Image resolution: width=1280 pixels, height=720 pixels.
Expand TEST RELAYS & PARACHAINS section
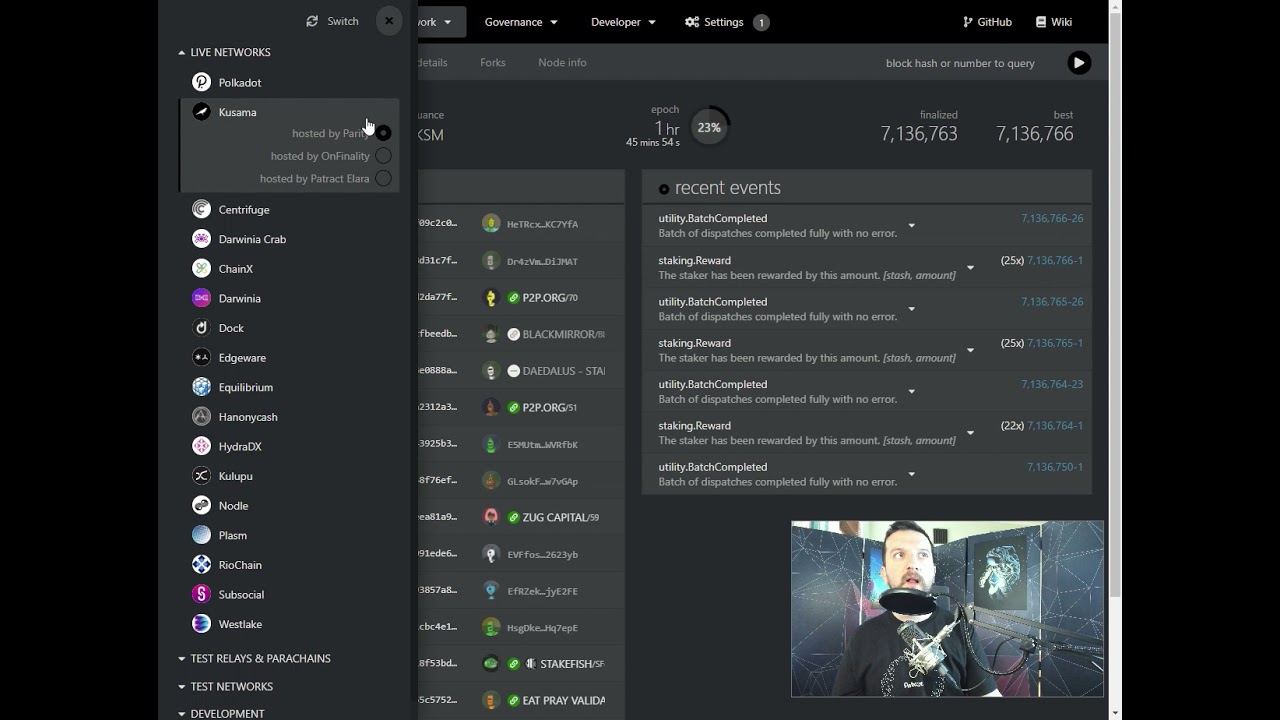(254, 658)
